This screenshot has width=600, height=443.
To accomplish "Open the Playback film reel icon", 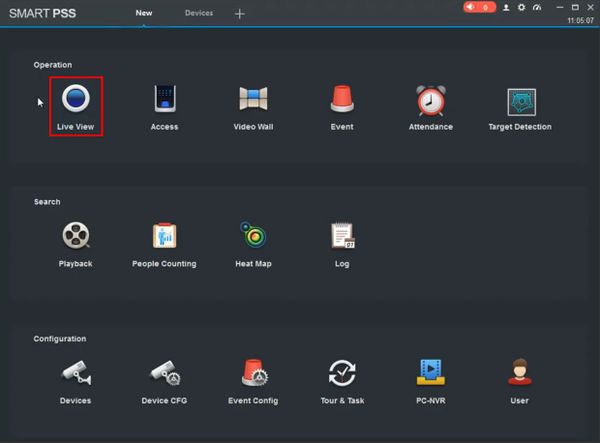I will [76, 235].
